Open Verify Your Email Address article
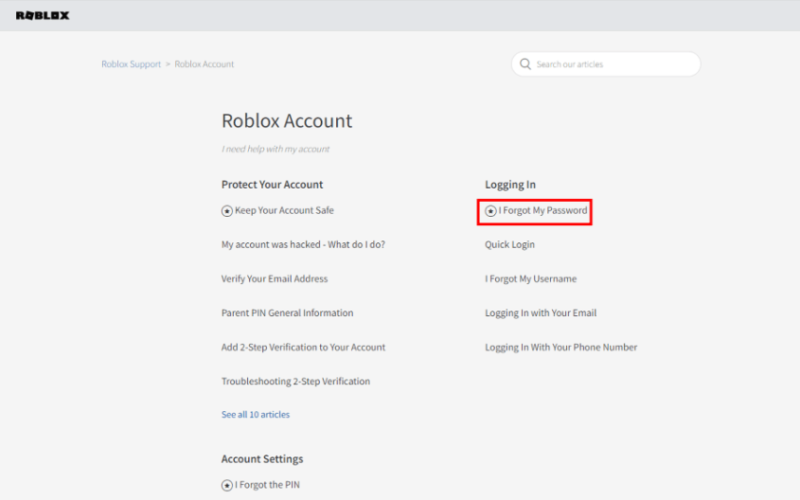 tap(274, 279)
